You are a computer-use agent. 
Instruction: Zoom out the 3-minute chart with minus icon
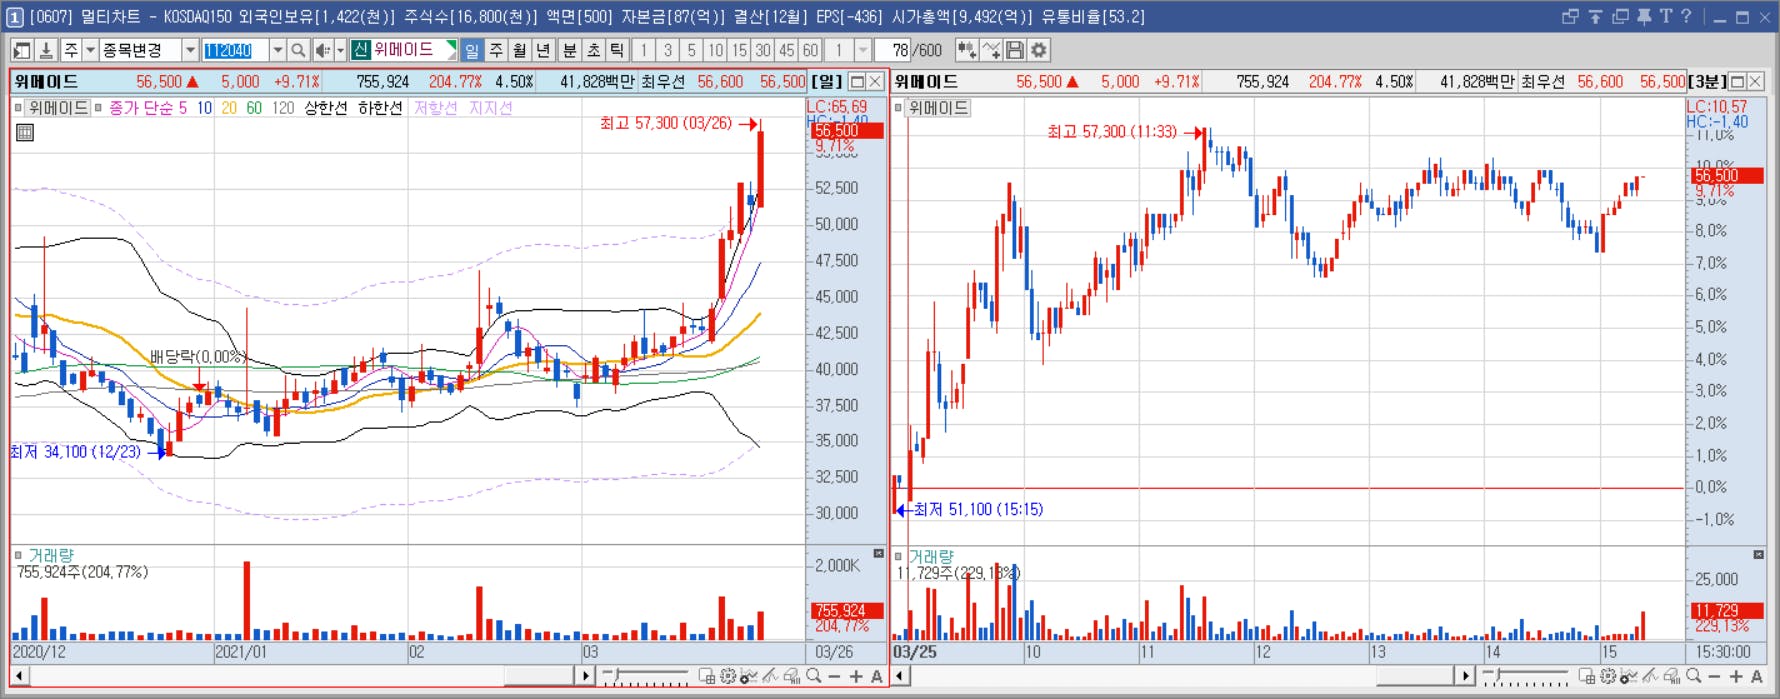(1714, 677)
